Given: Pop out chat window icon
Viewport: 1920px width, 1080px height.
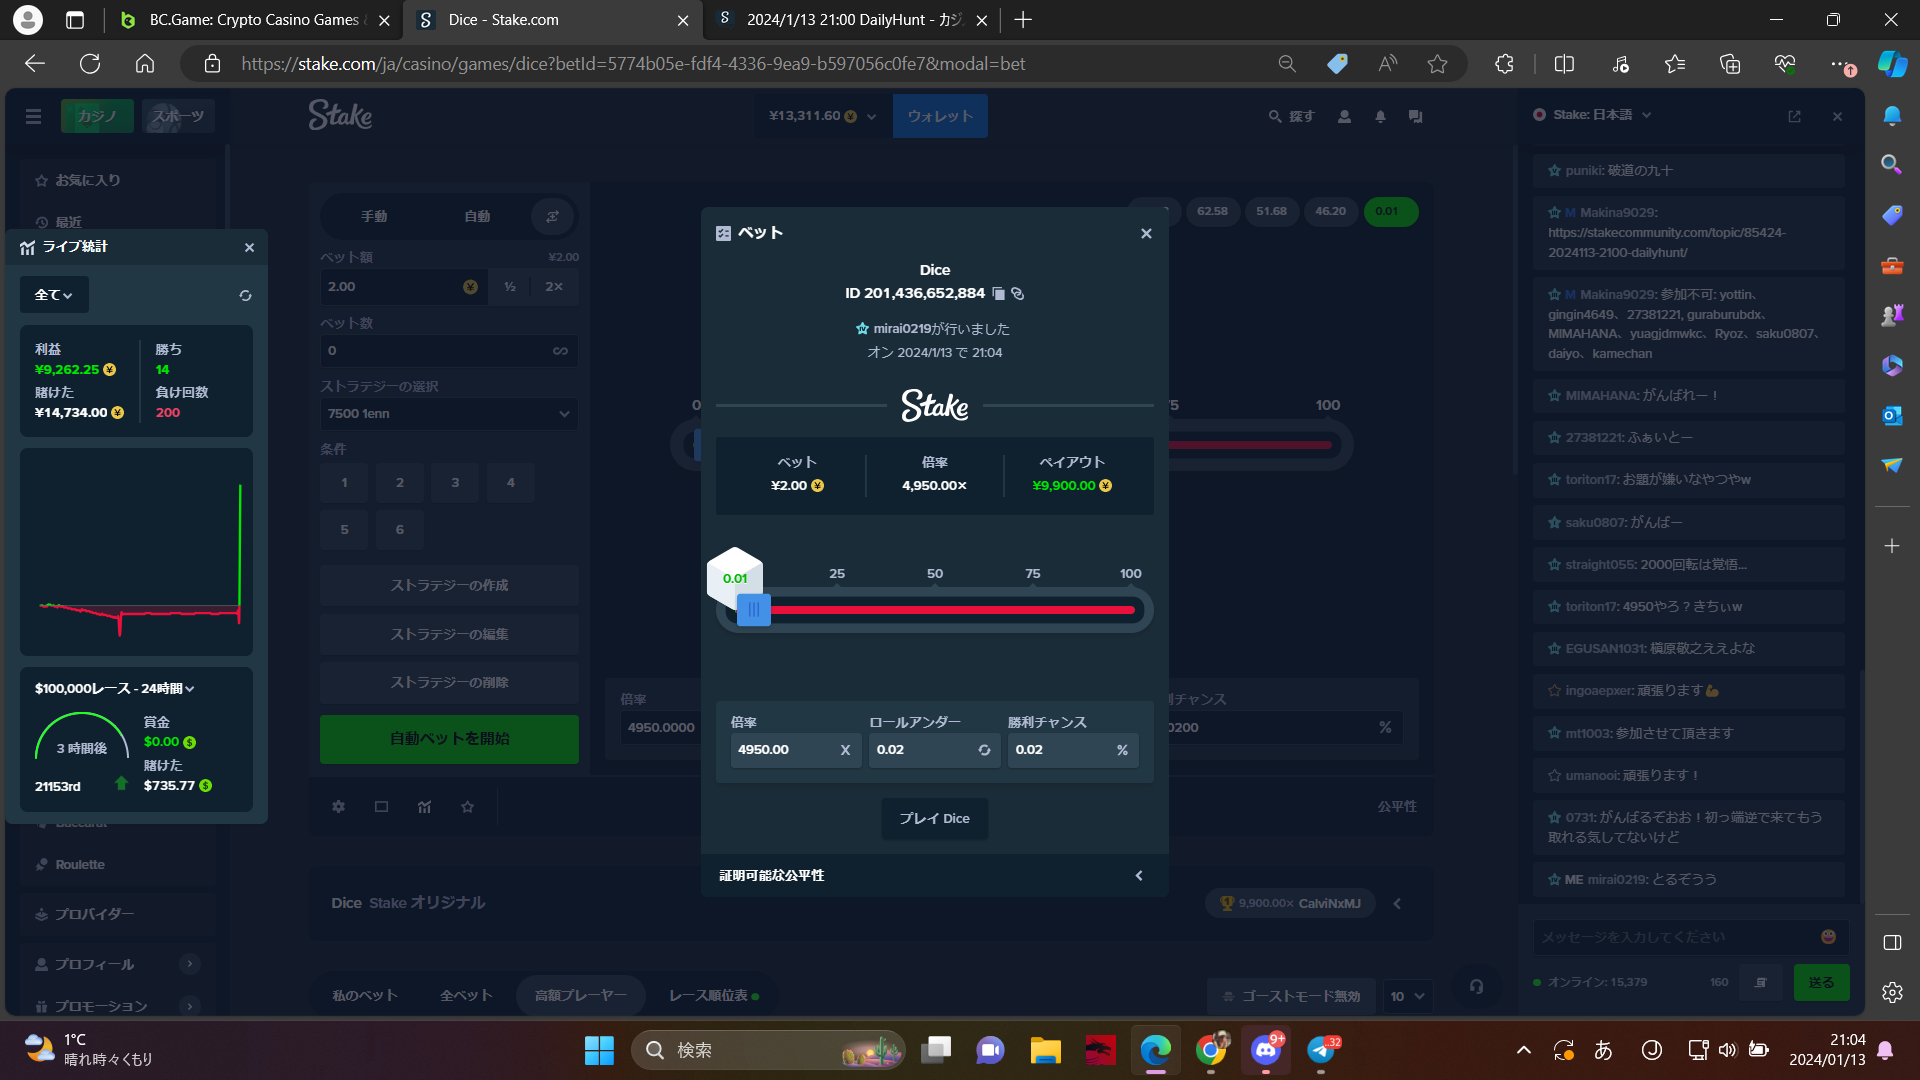Looking at the screenshot, I should click(1794, 117).
